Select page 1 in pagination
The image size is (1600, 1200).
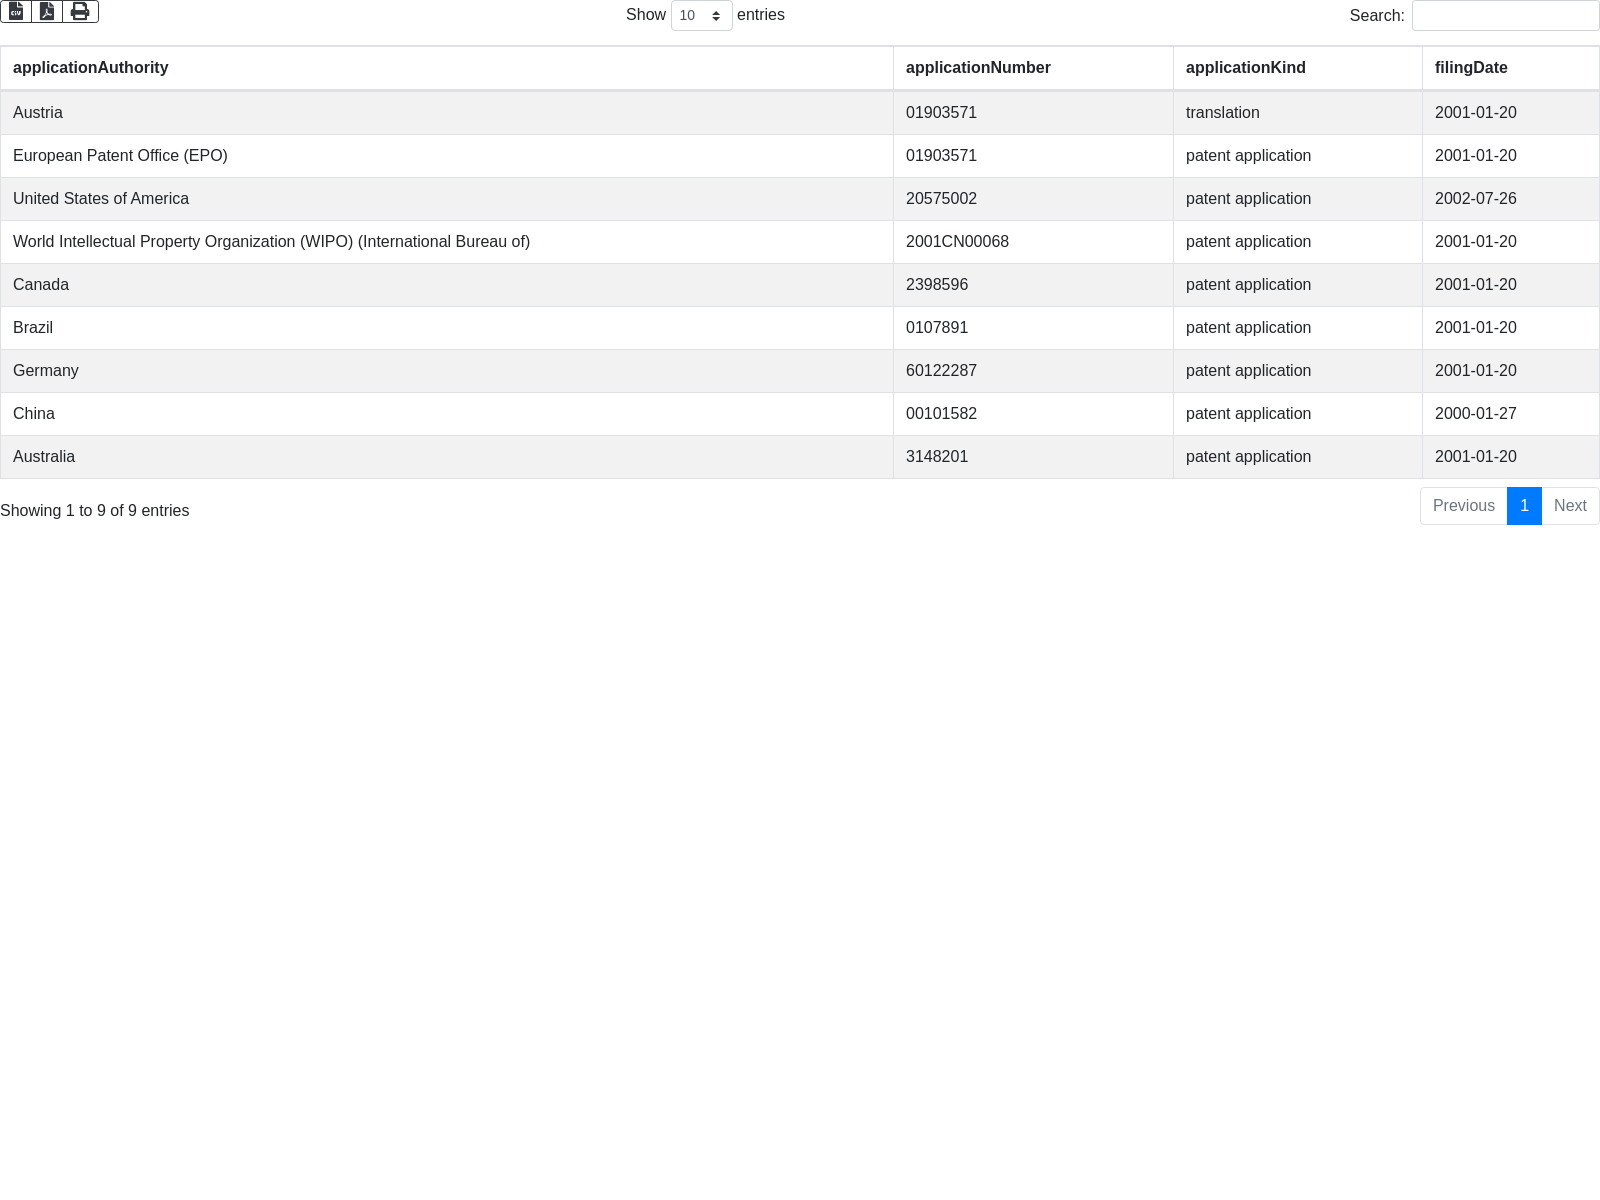(x=1524, y=506)
